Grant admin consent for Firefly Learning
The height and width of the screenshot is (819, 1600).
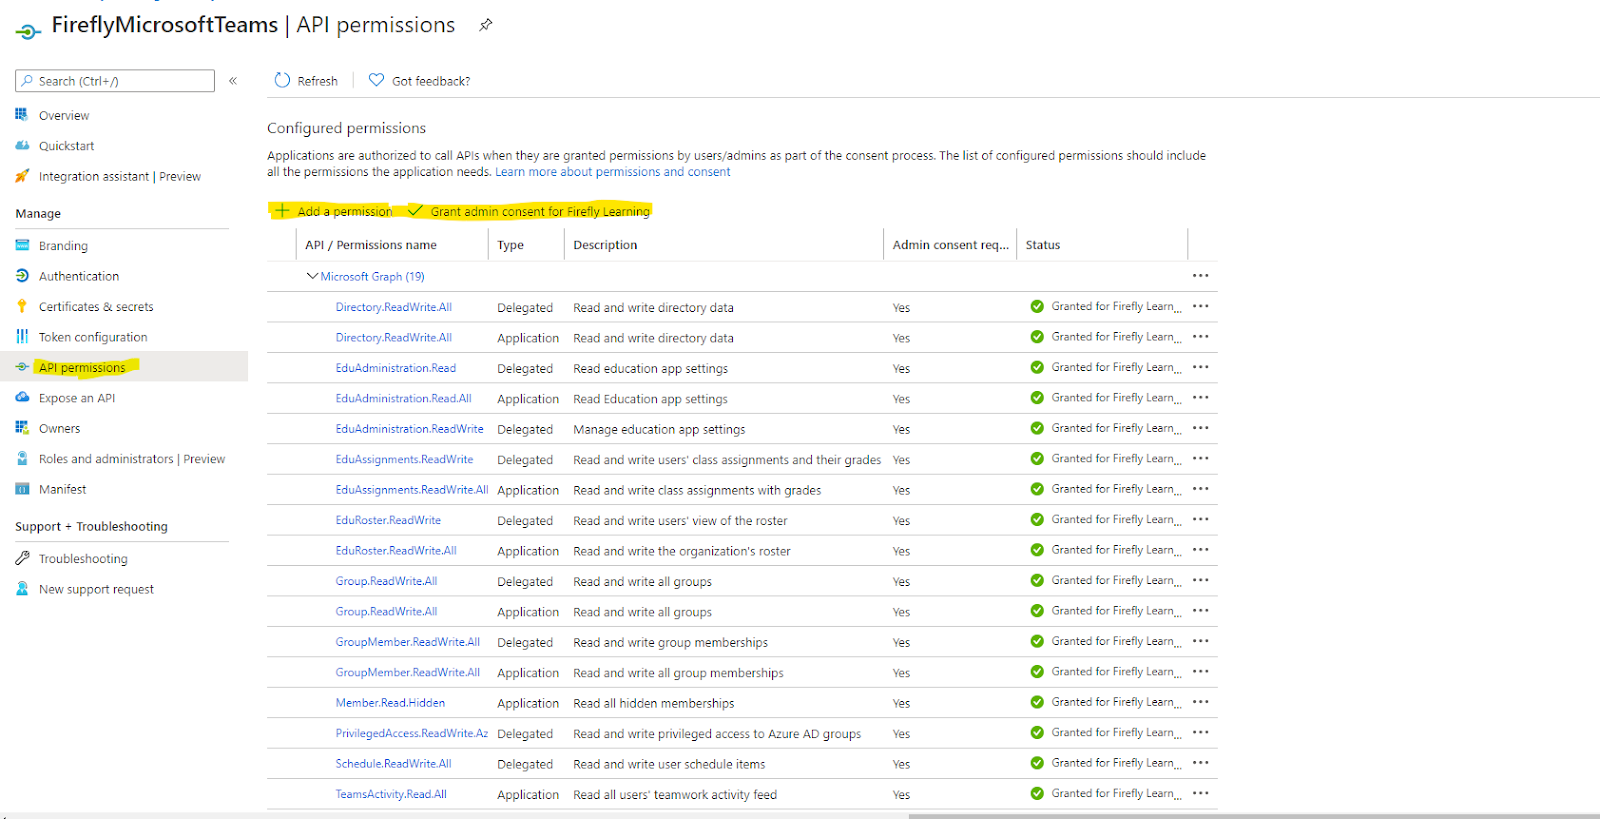point(529,211)
